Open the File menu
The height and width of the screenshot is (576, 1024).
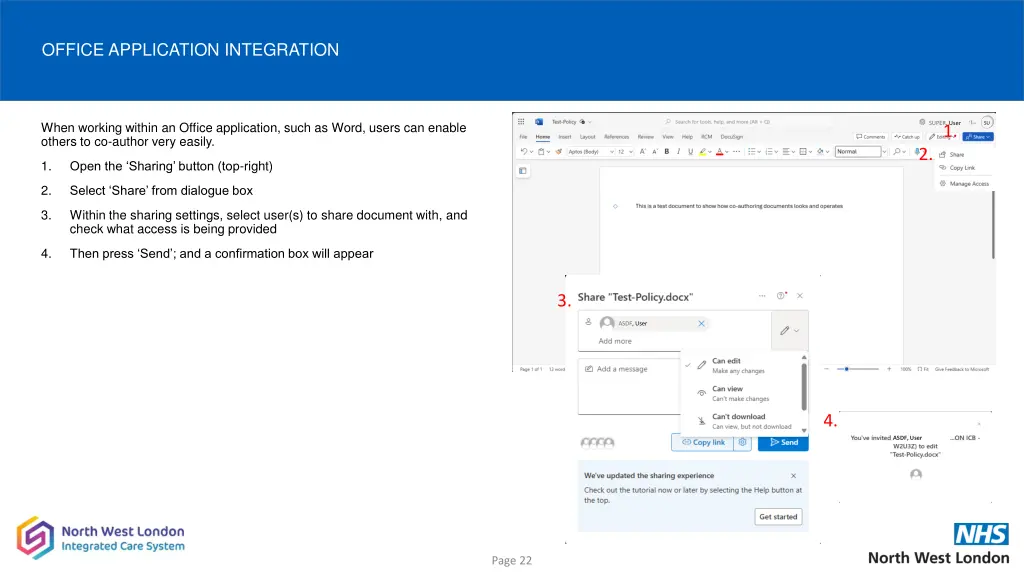tap(523, 137)
